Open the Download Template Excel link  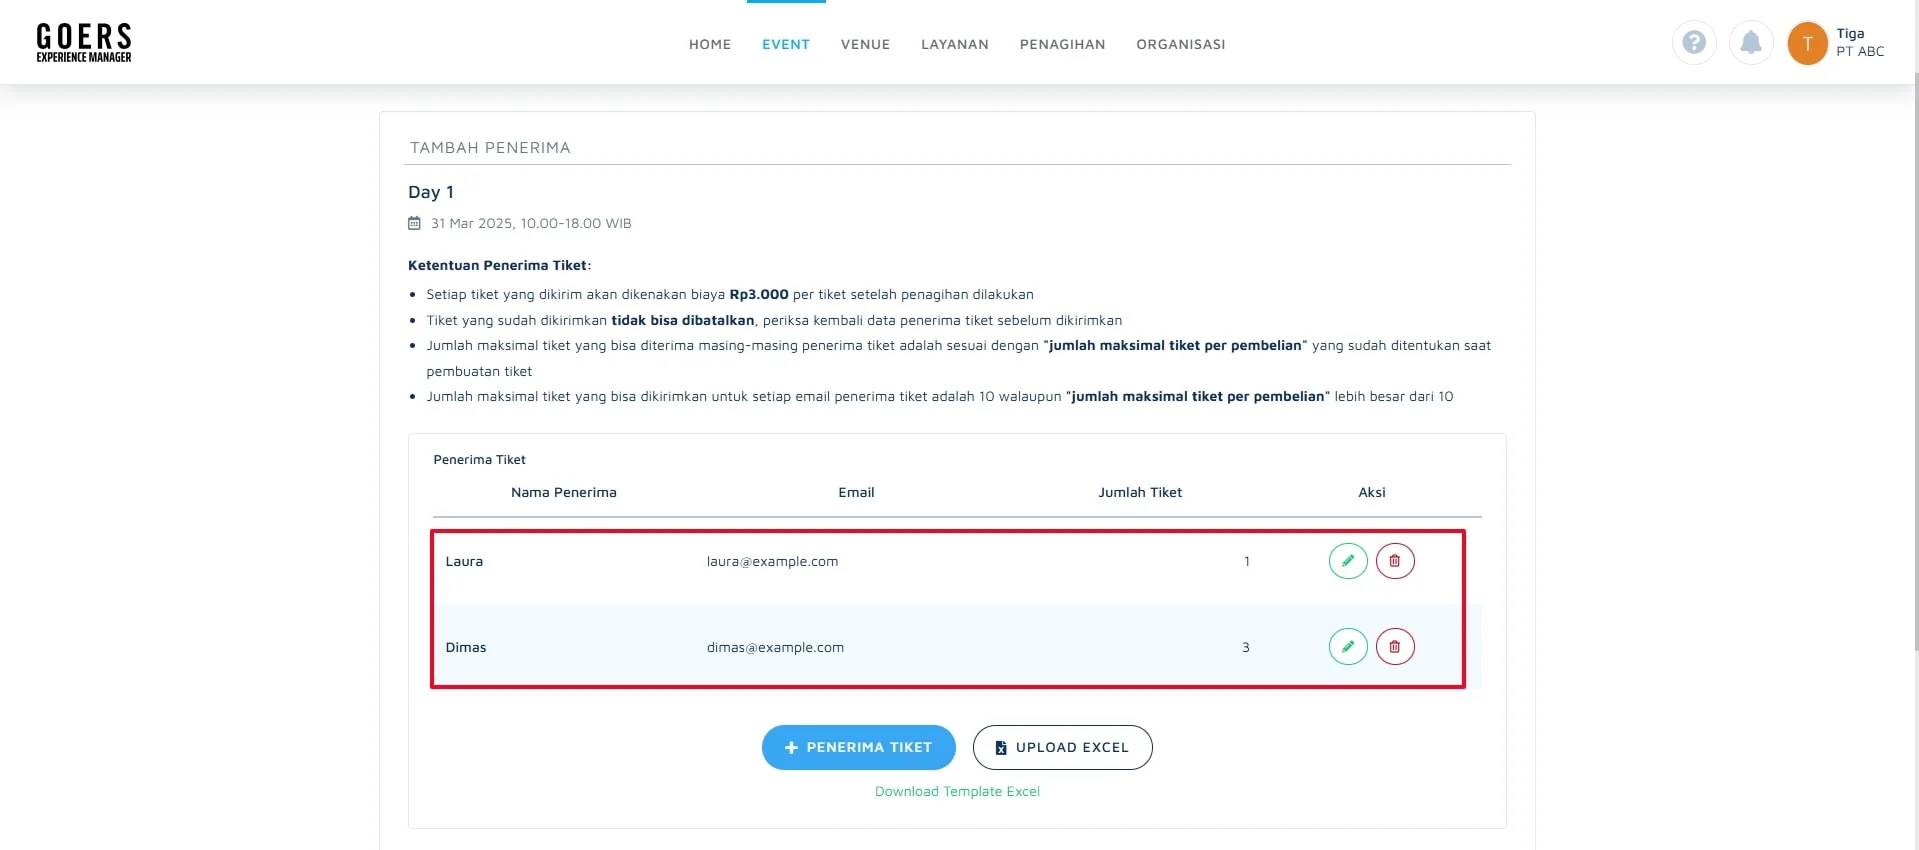[x=957, y=791]
